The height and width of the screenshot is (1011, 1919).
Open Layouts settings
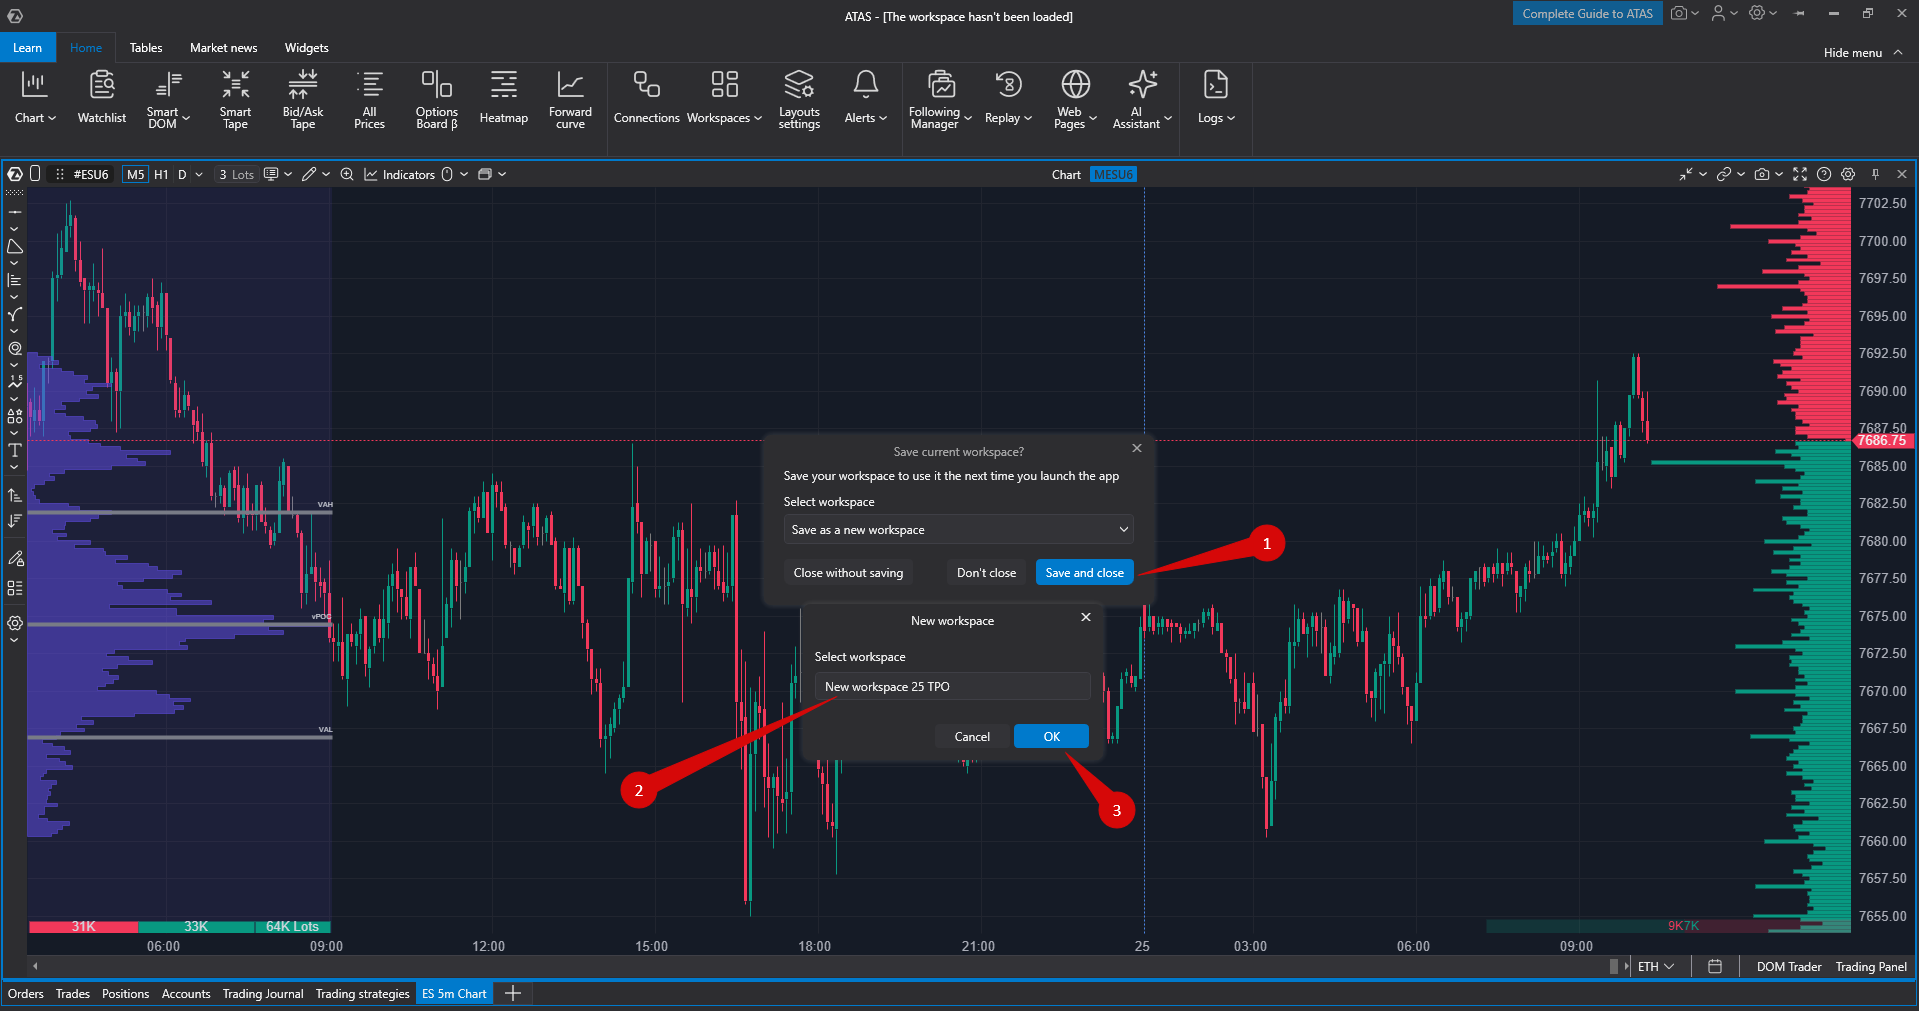pos(799,99)
